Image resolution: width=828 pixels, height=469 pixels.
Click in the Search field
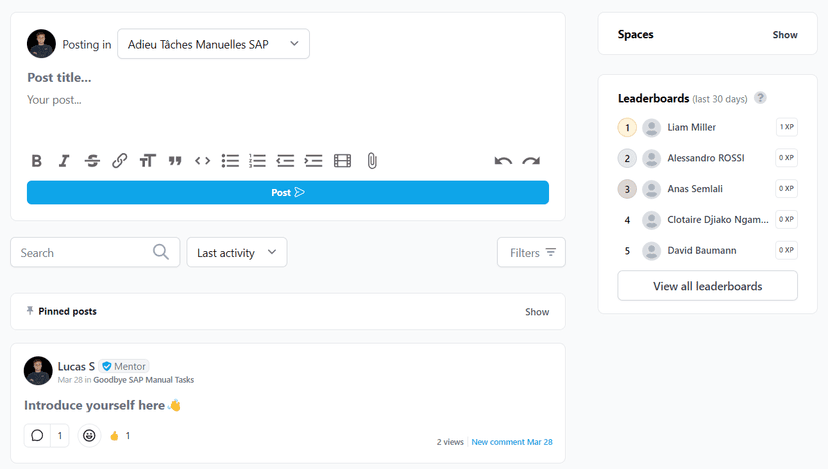[85, 253]
